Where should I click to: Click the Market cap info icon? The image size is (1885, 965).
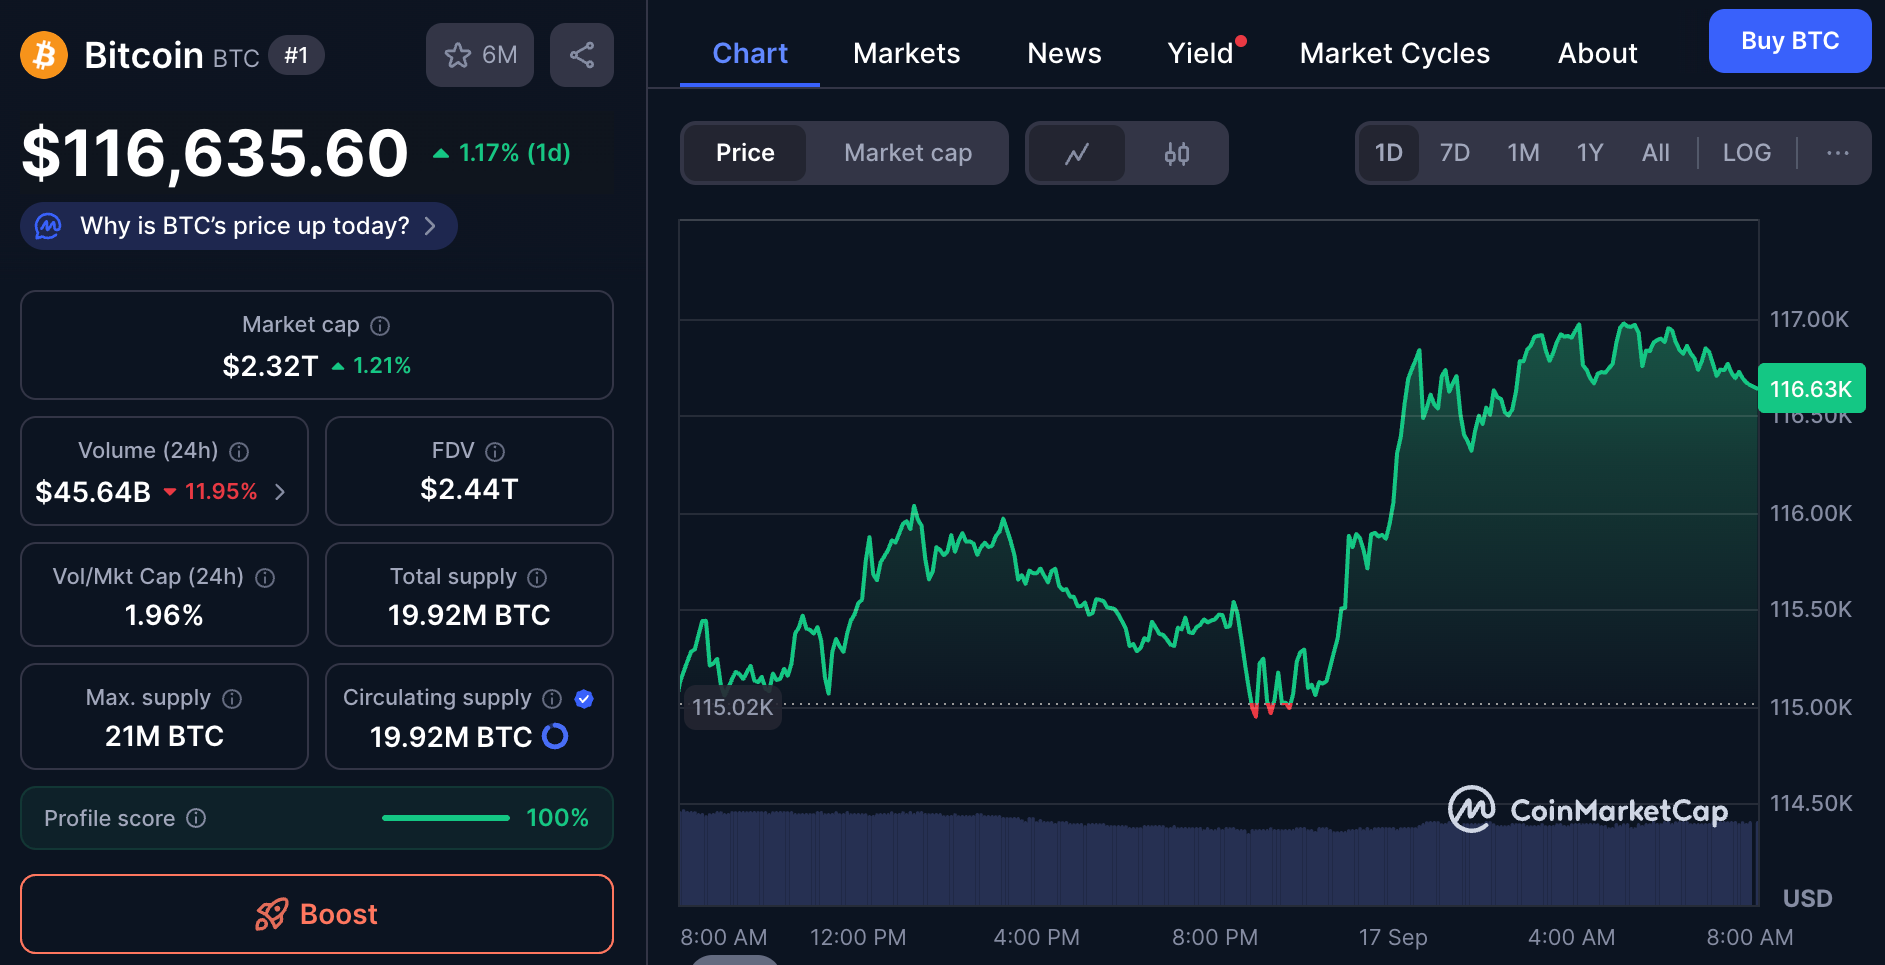(x=380, y=325)
